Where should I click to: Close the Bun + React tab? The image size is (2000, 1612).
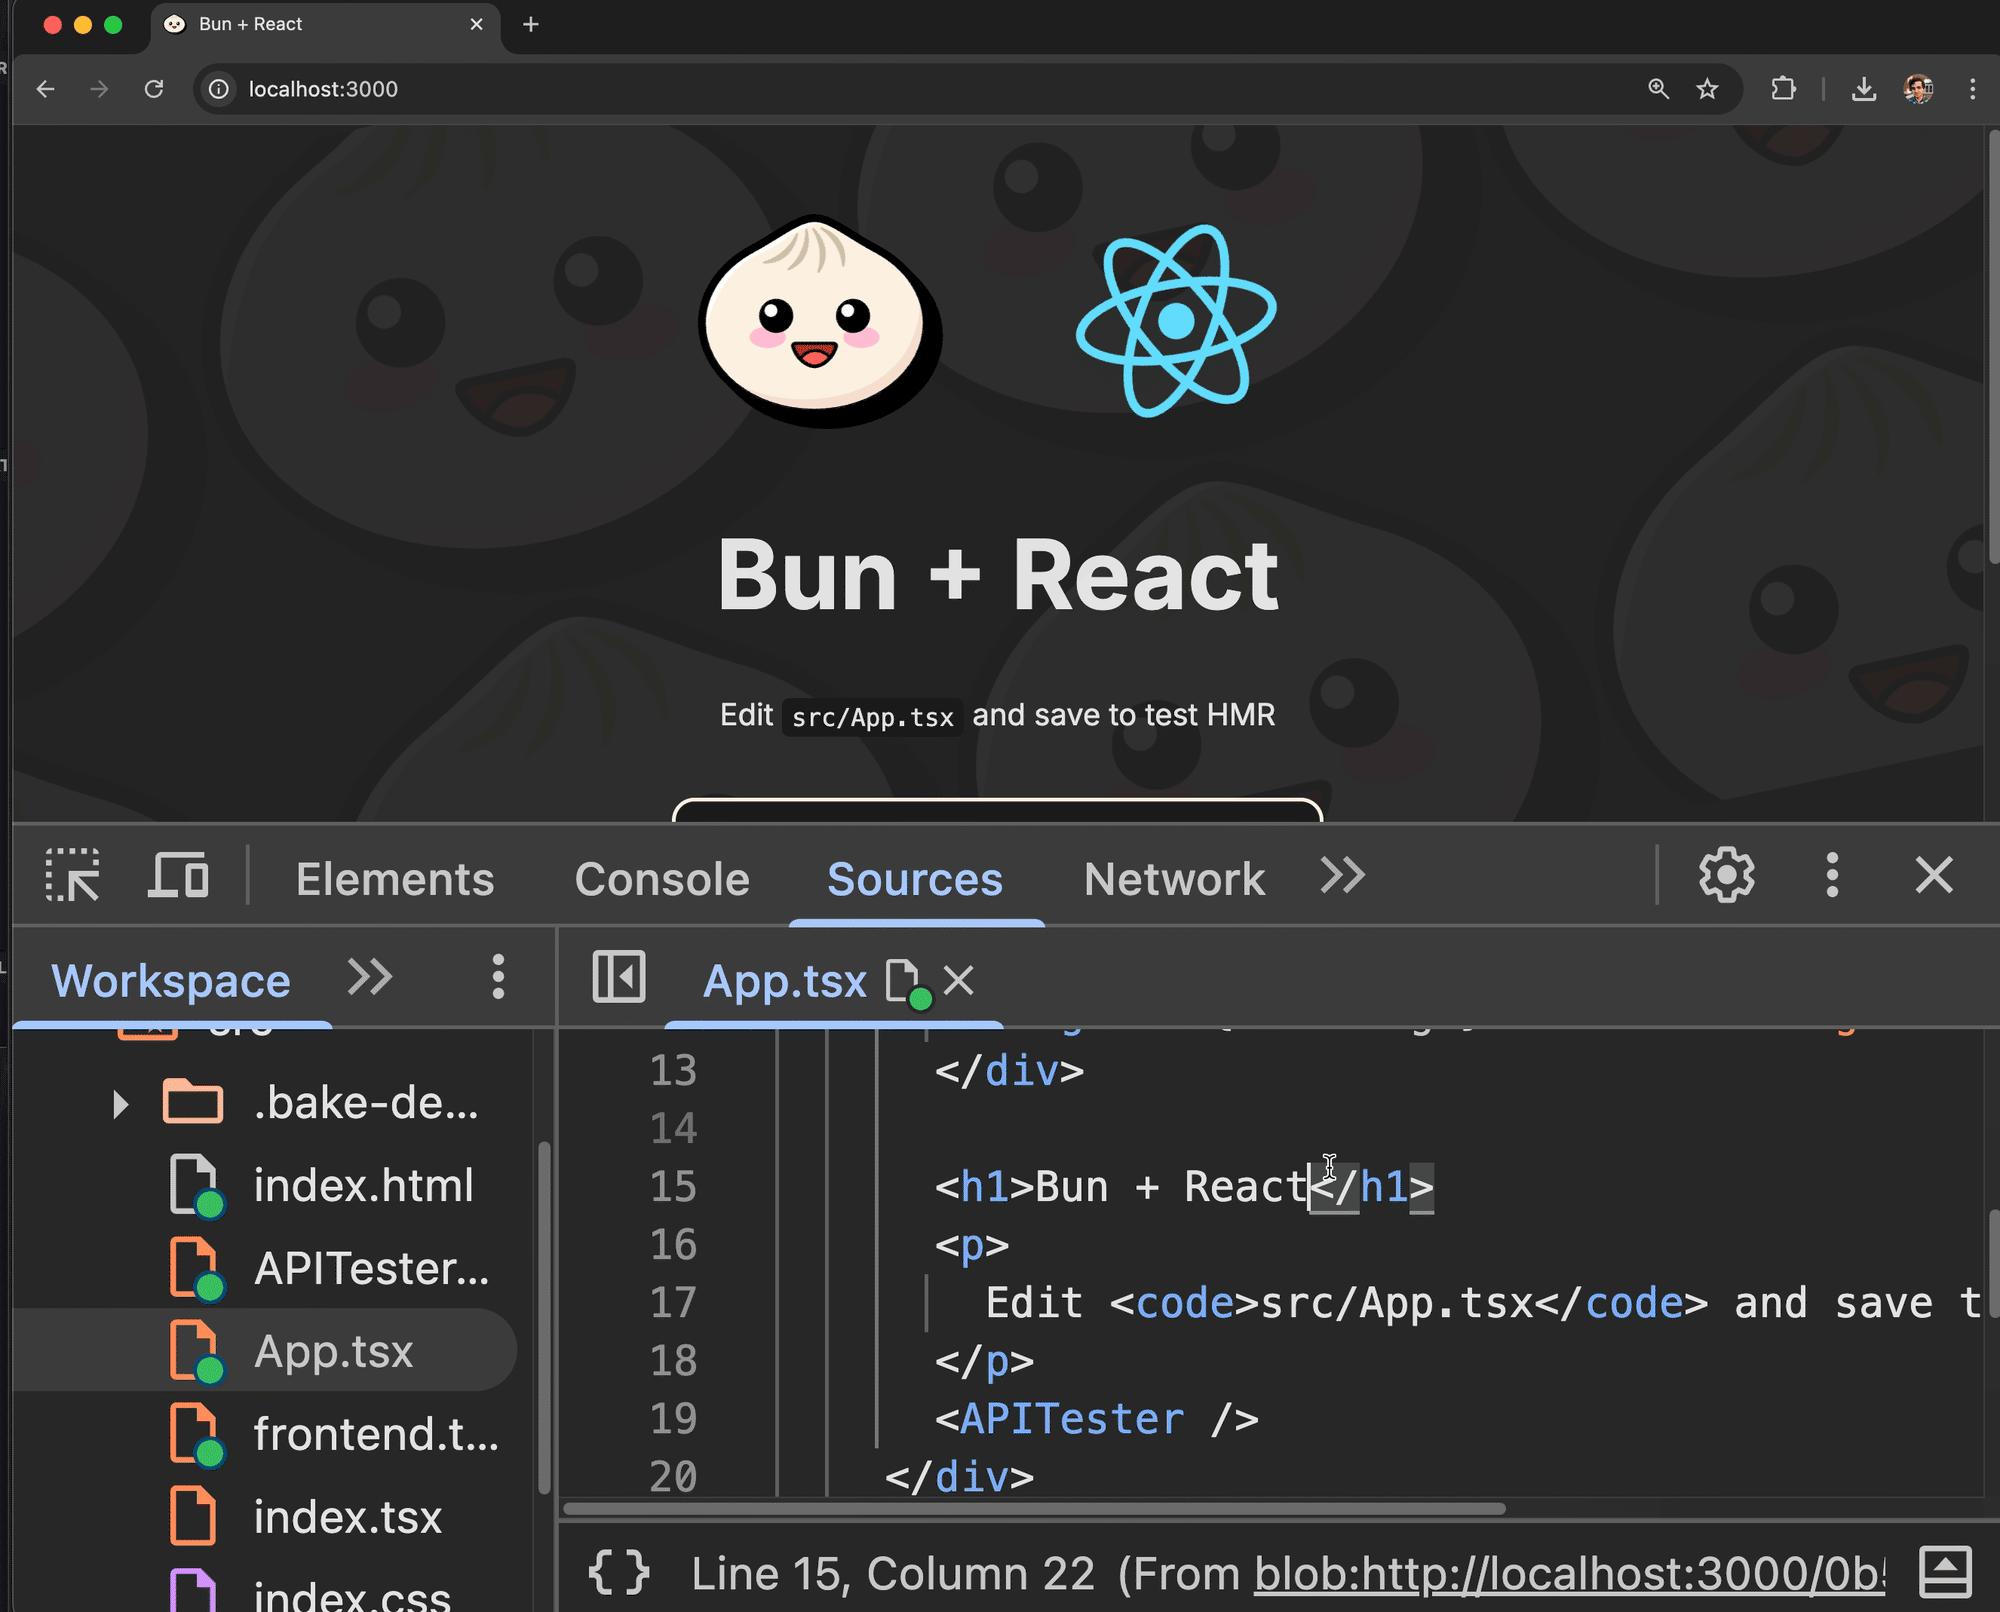point(477,24)
